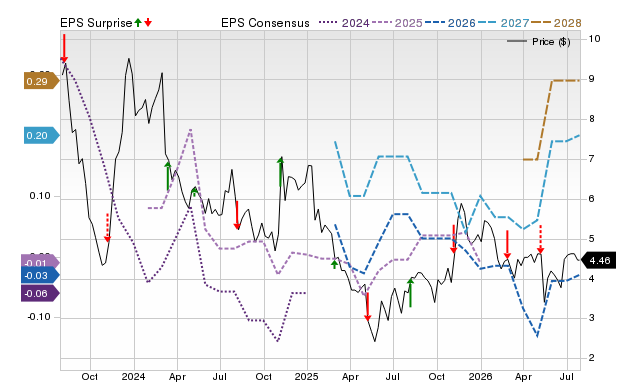Image resolution: width=640 pixels, height=382 pixels.
Task: Click the red surprise arrow near November 2025
Action: point(453,239)
